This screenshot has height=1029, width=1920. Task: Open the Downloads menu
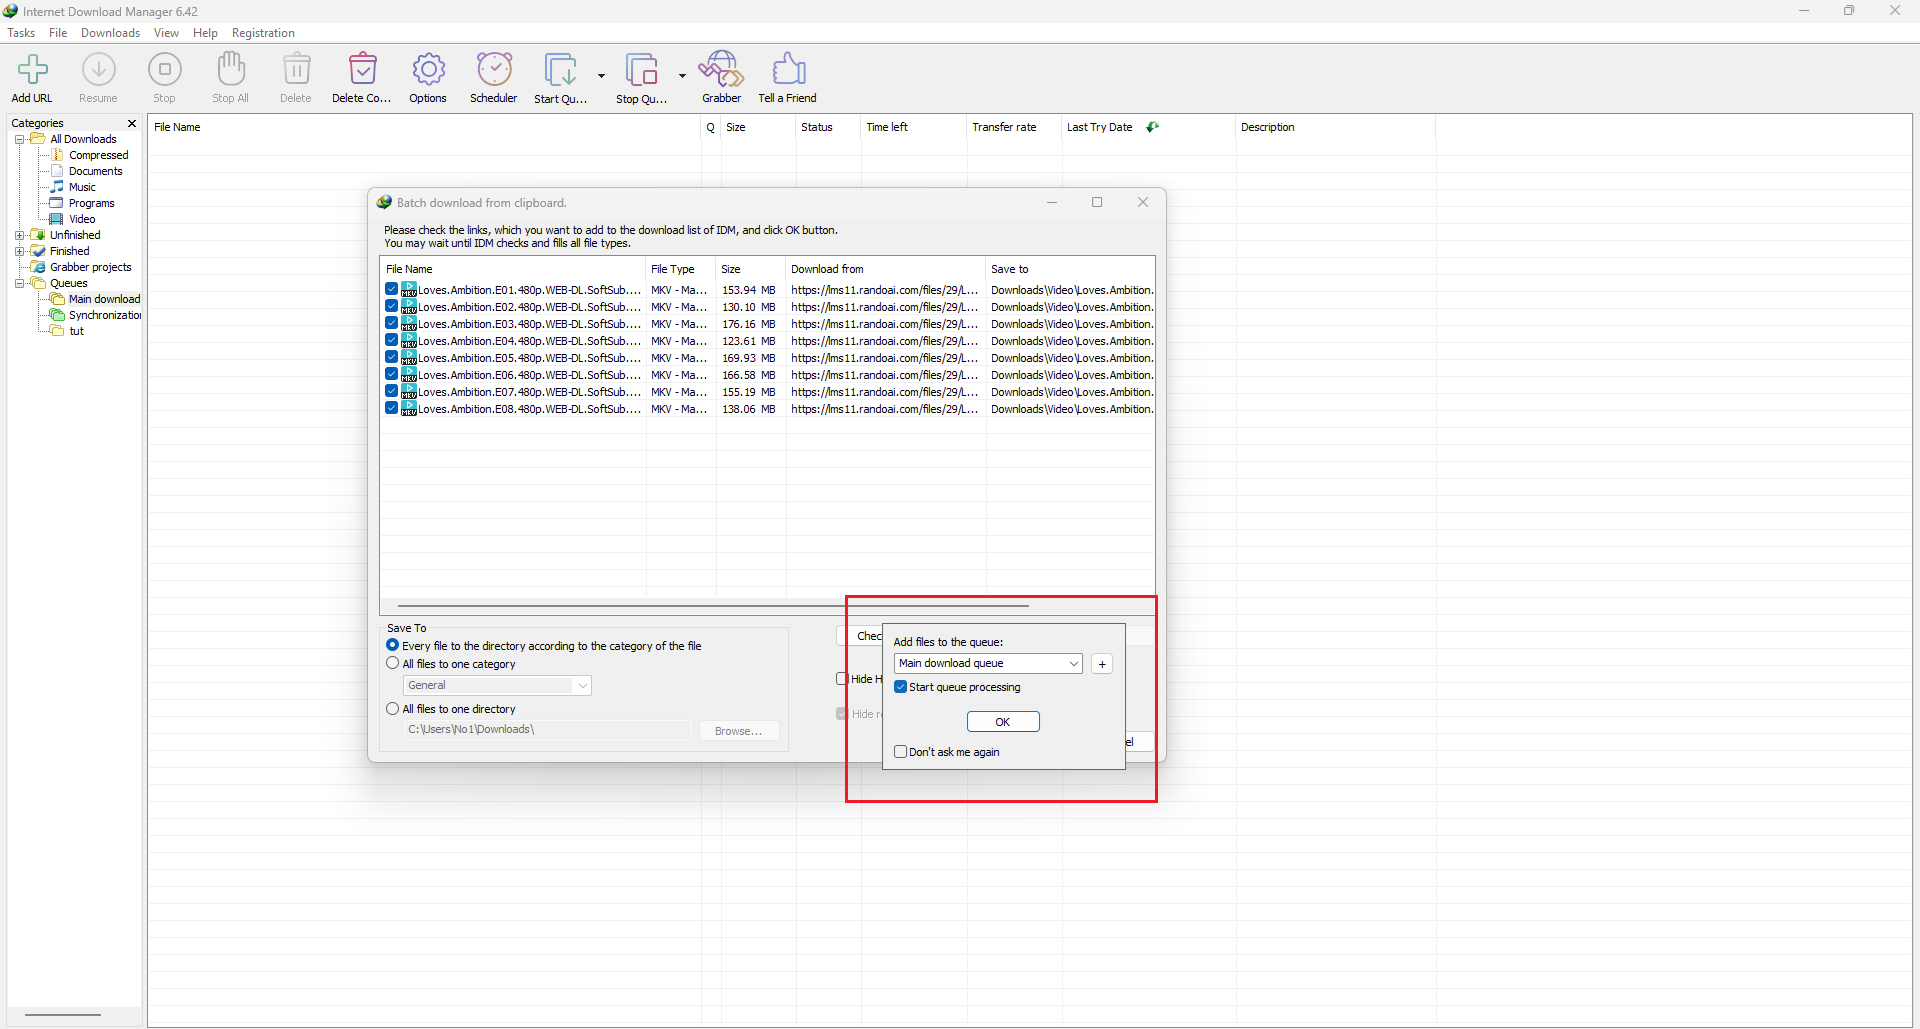(x=110, y=33)
